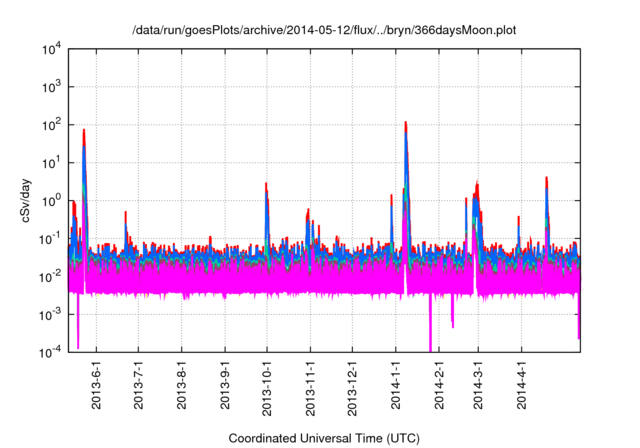Click the 10^4 y-axis tick label
Screen dimensions: 640x448
[x=53, y=49]
